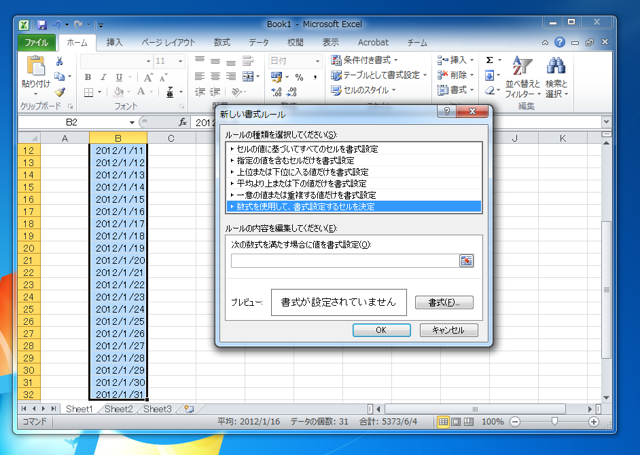Viewport: 640px width, 455px height.
Task: Click the Paste clipboard icon
Action: click(36, 66)
